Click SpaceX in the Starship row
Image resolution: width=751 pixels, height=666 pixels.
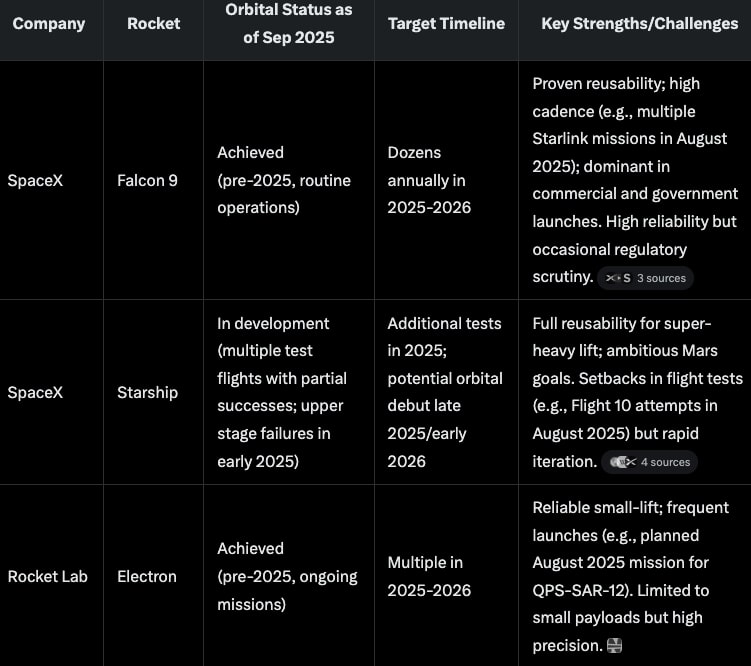35,392
